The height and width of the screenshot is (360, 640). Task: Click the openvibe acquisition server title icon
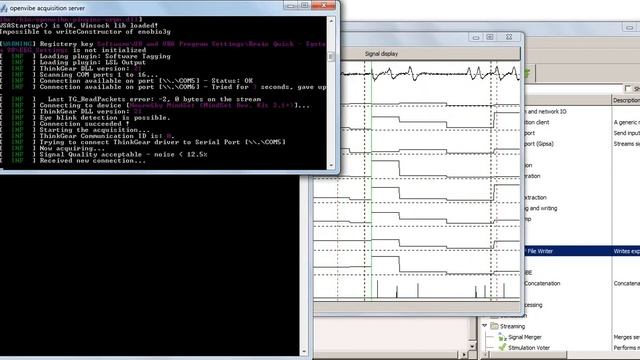coord(4,8)
